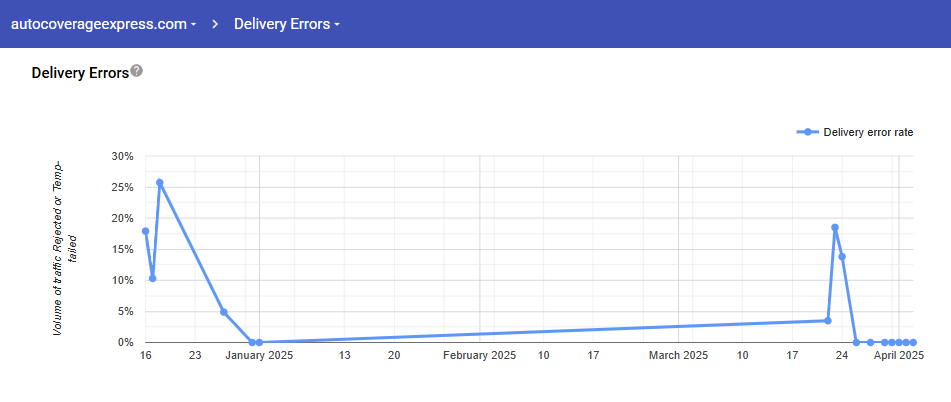Click the late December data point at 5%
This screenshot has width=951, height=402.
point(224,312)
